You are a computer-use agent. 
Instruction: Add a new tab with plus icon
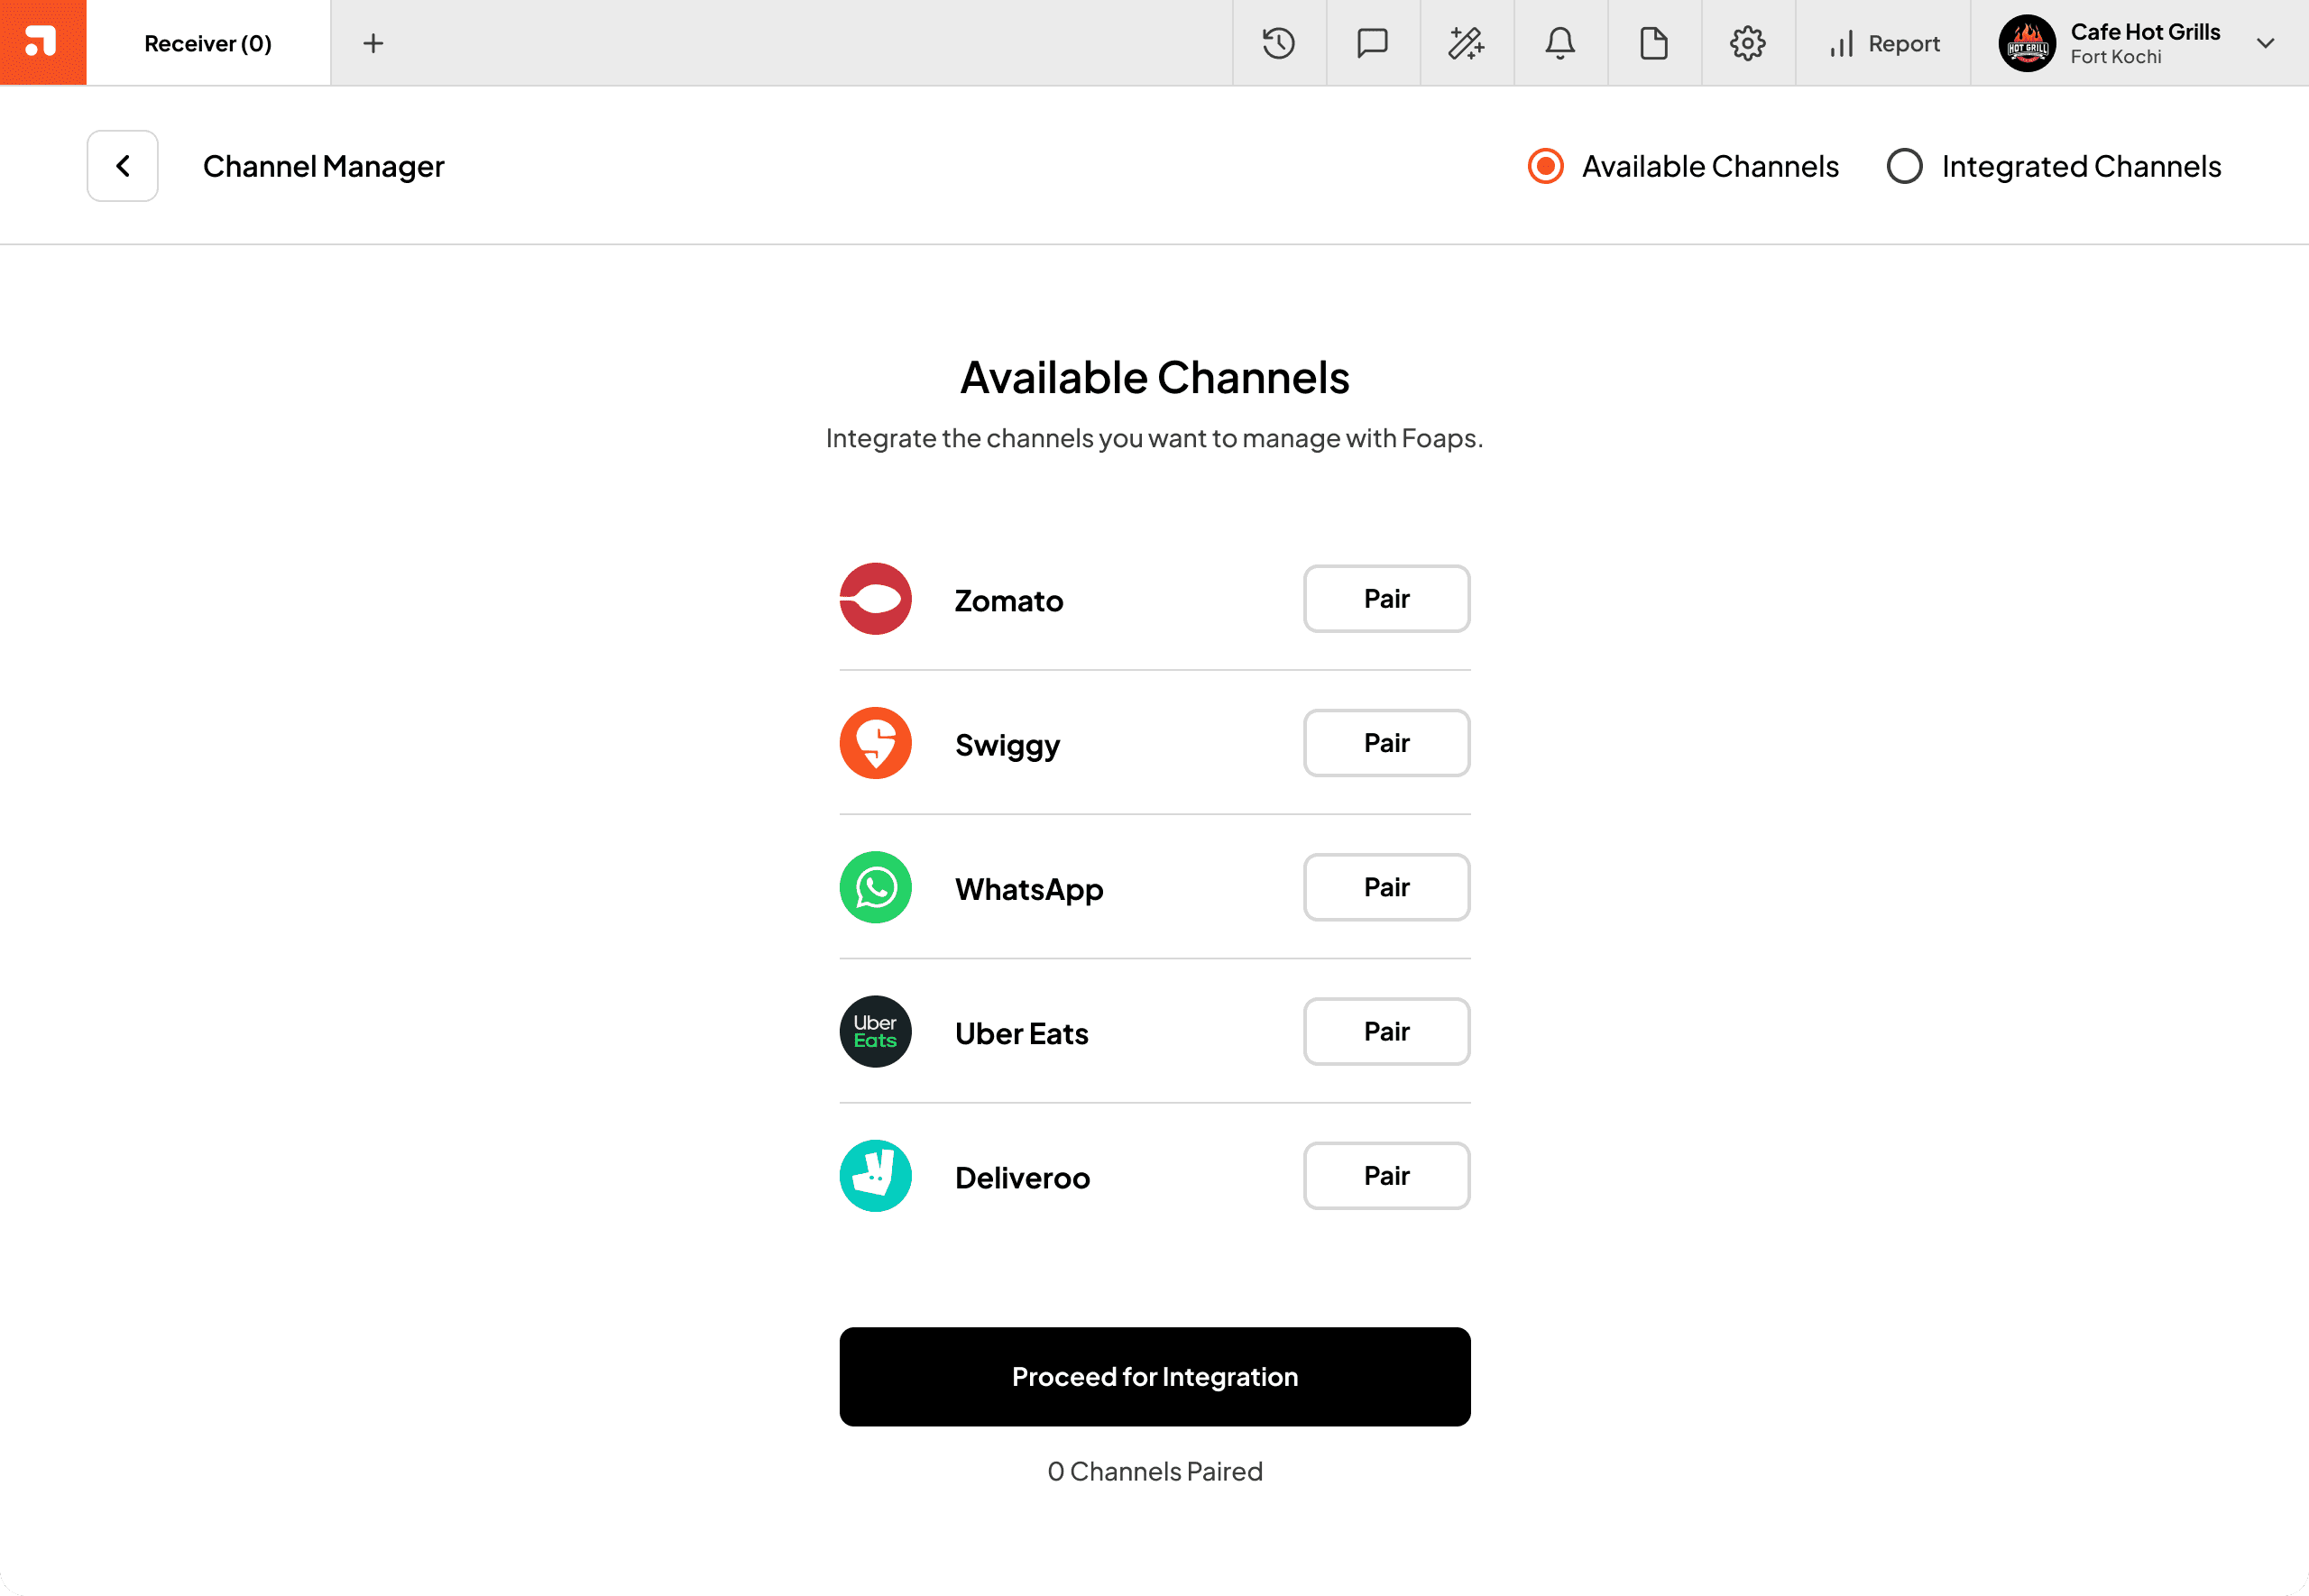(373, 43)
